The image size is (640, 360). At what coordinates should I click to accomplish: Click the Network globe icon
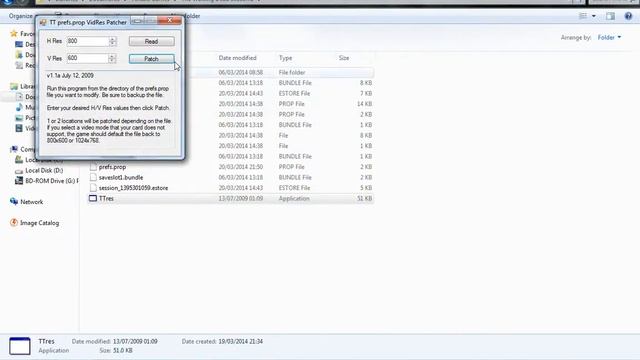pos(14,202)
